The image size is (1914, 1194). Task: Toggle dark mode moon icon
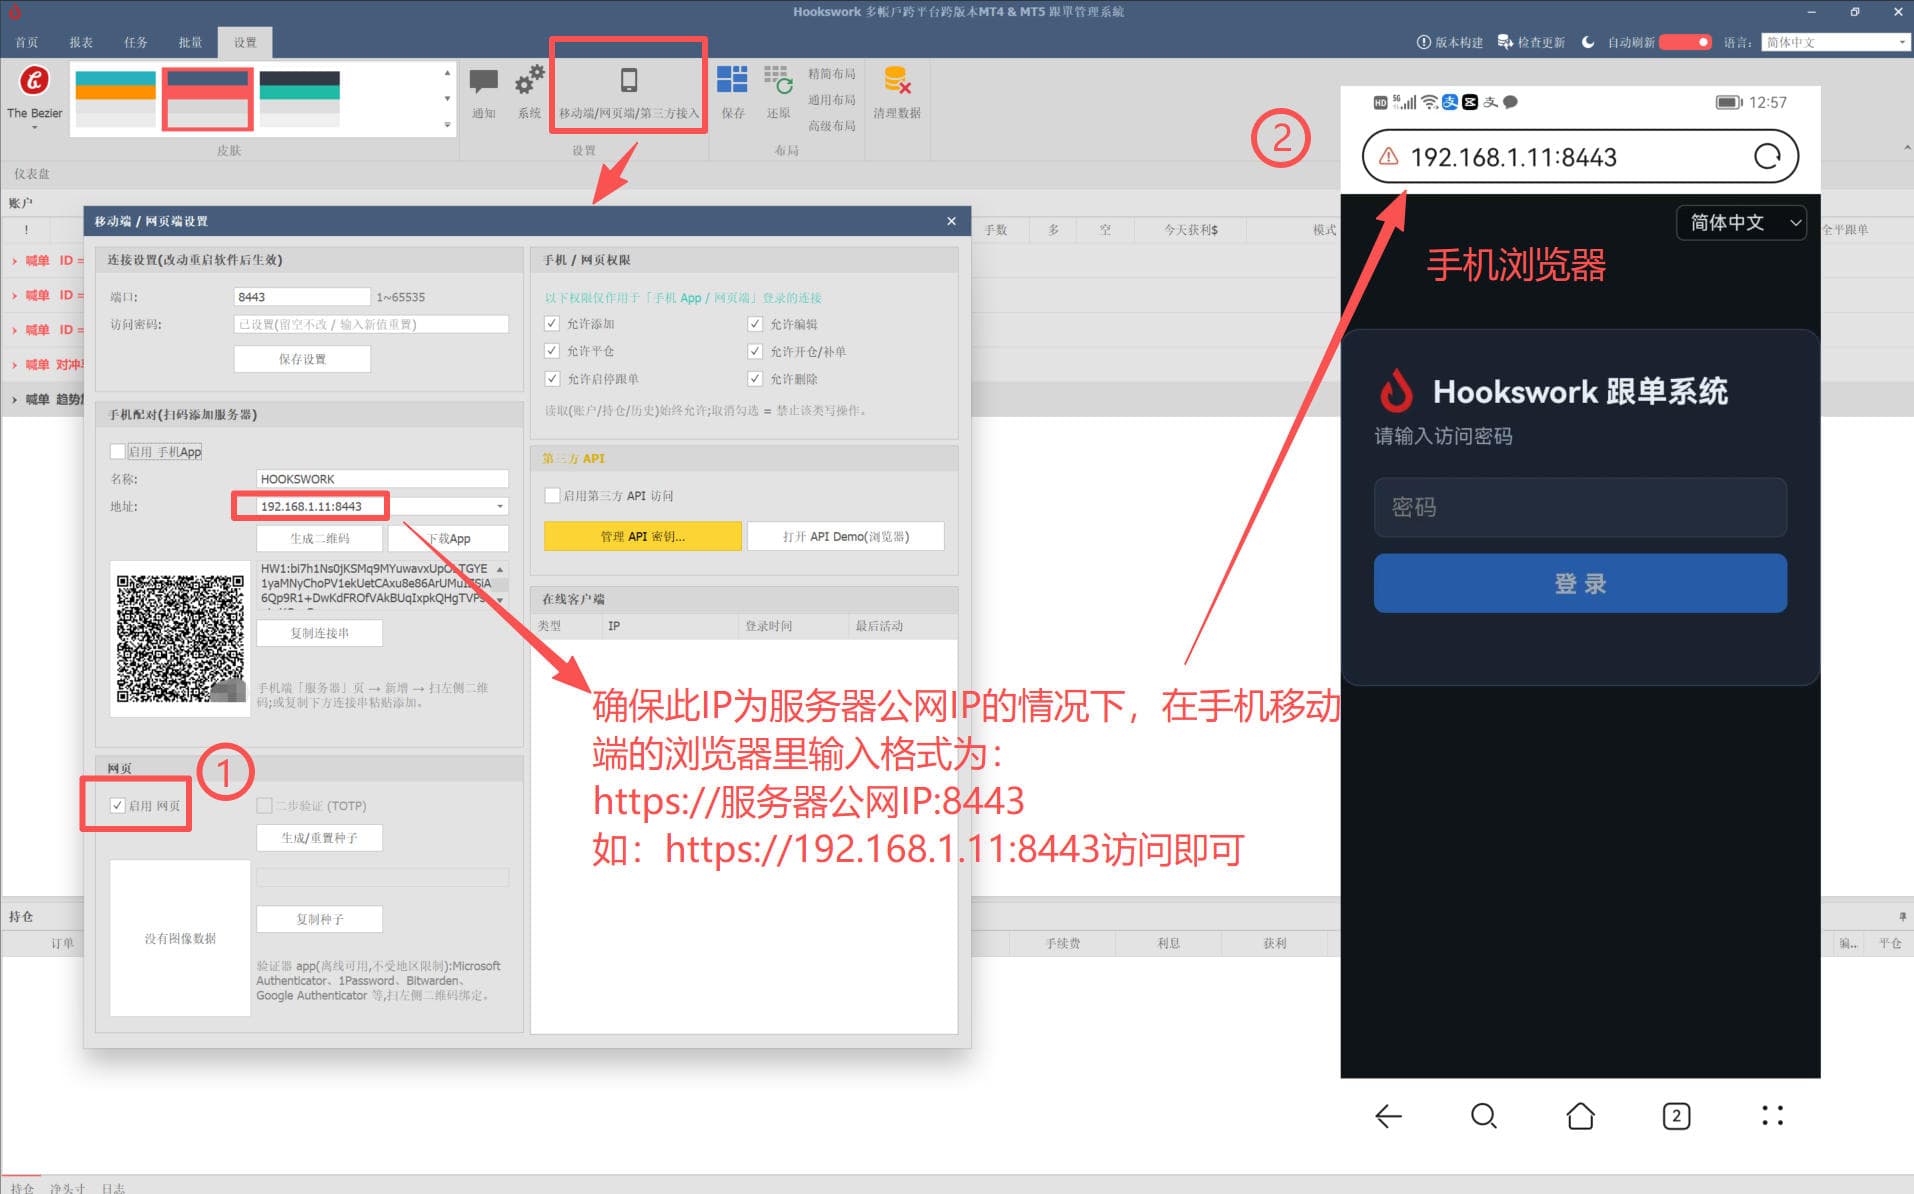pyautogui.click(x=1587, y=42)
